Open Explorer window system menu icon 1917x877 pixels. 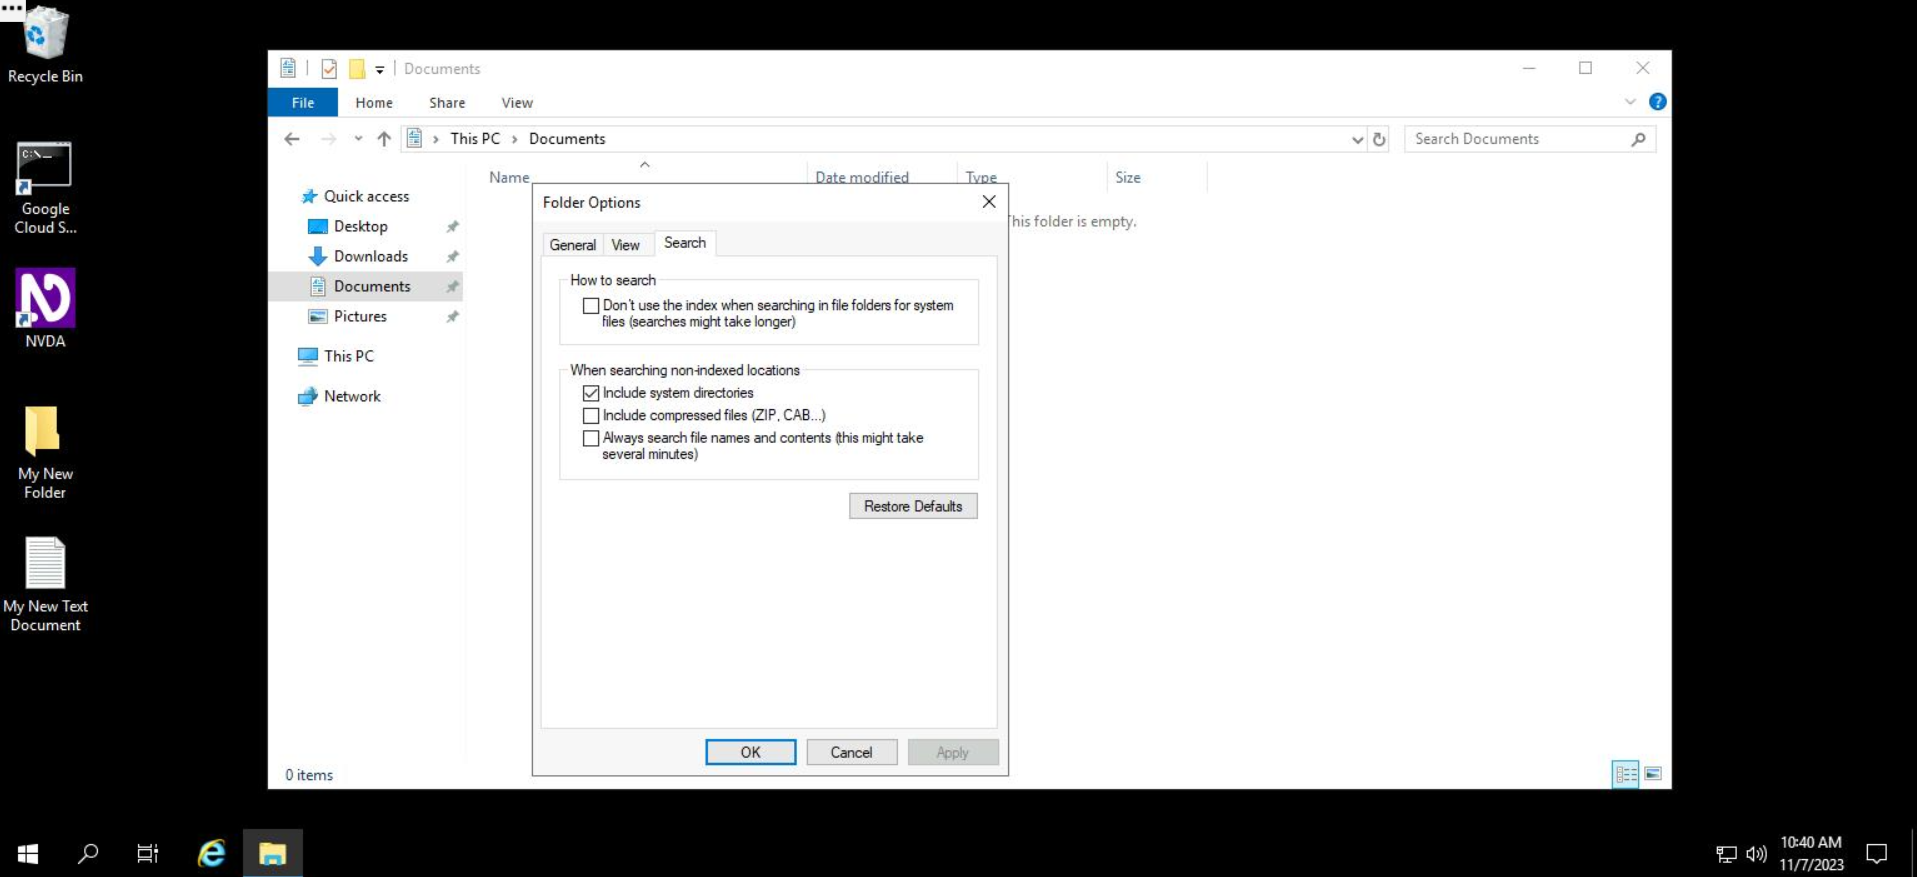(288, 68)
